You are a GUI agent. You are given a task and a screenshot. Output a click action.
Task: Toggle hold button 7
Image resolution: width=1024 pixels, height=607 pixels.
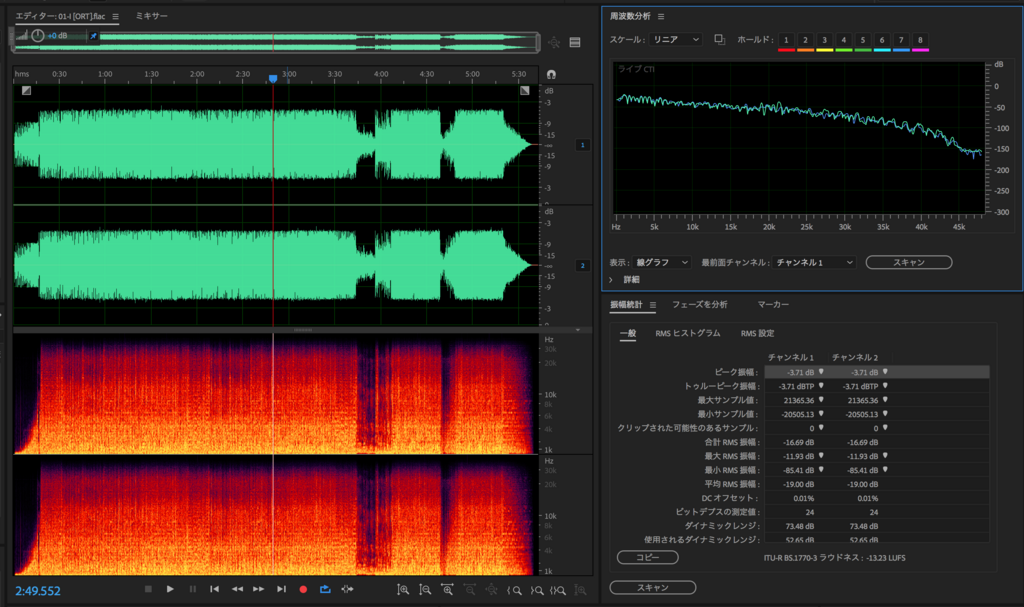coord(901,40)
